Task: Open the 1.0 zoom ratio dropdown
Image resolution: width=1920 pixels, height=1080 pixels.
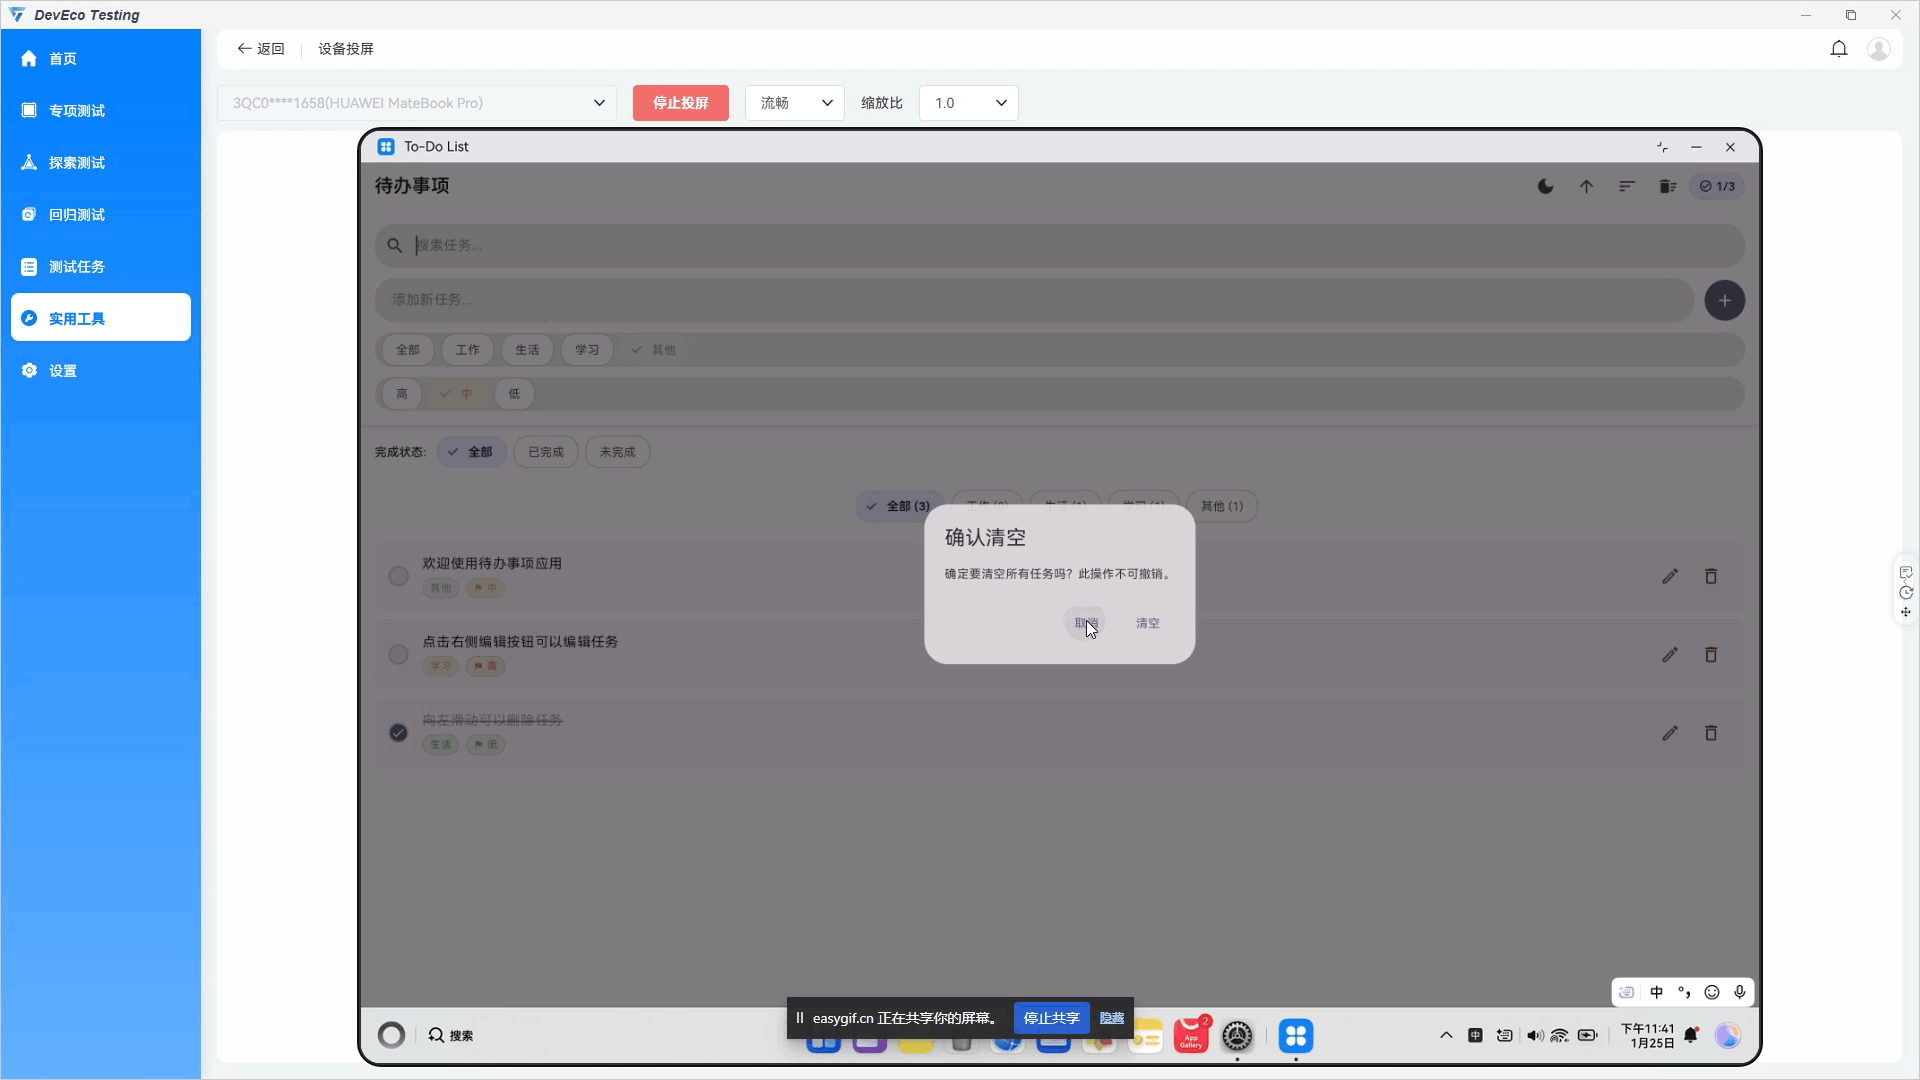Action: [x=968, y=103]
